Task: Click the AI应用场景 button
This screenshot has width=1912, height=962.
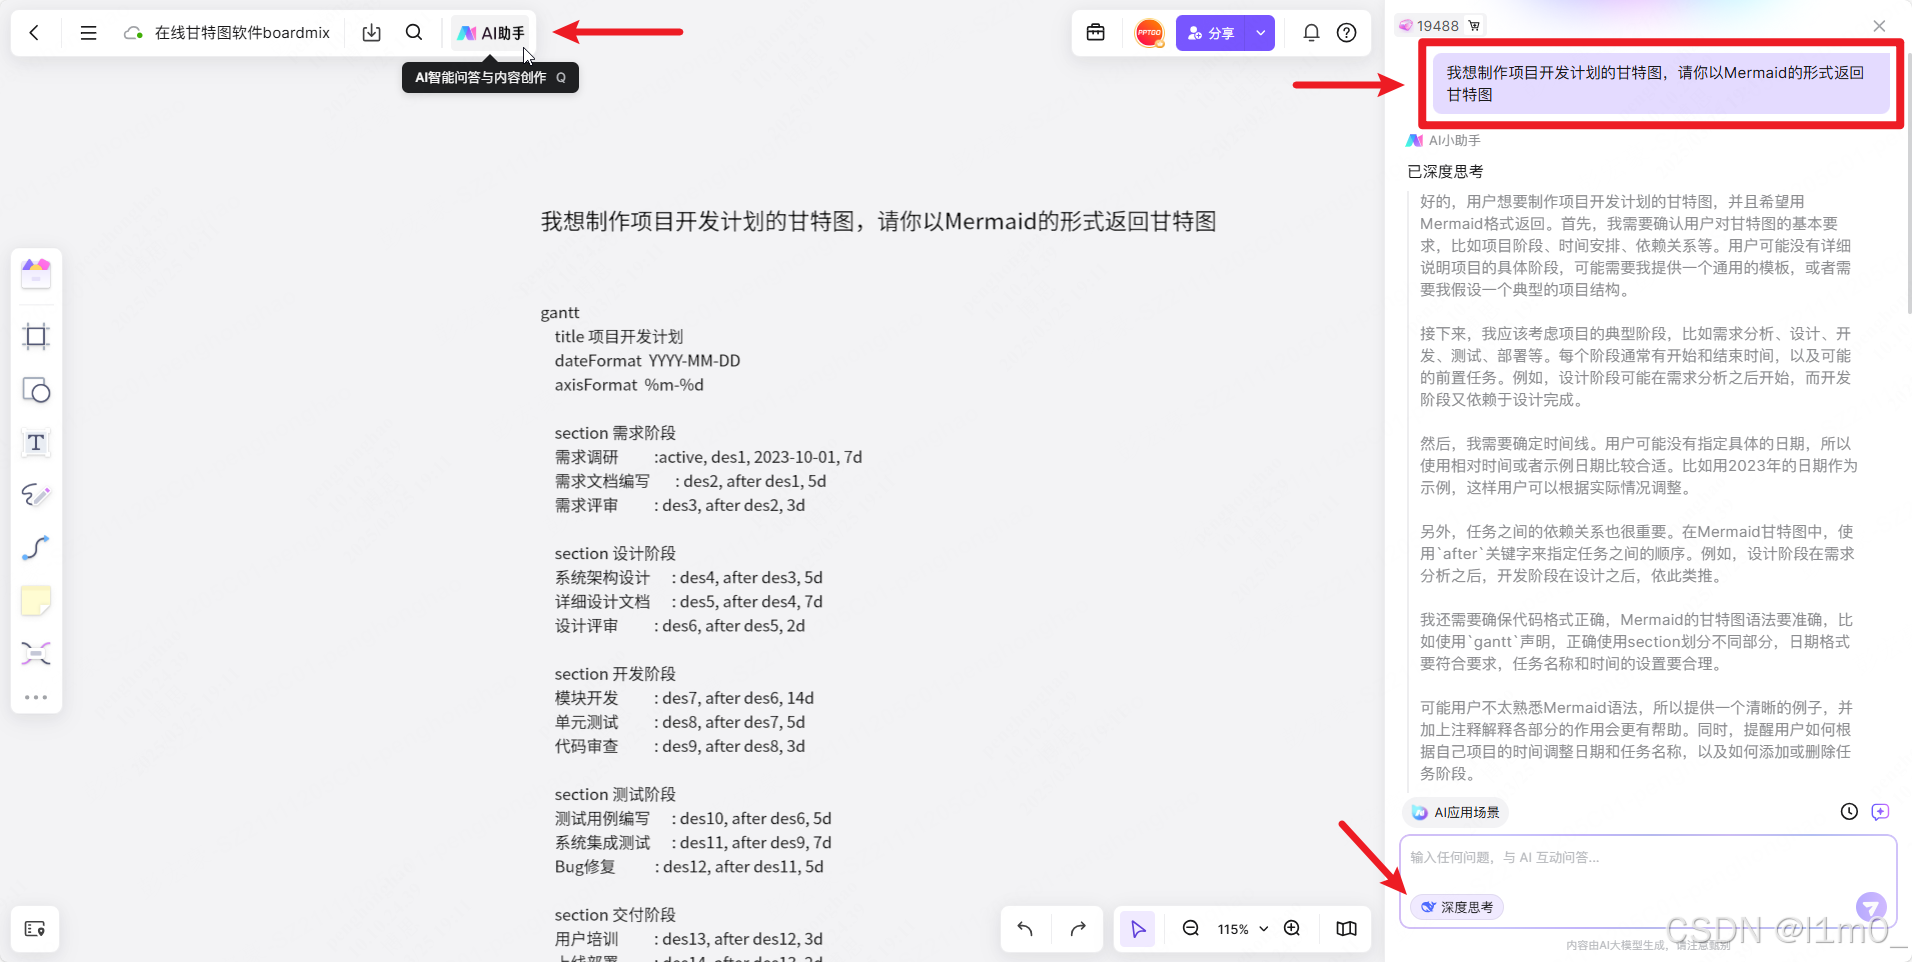Action: pyautogui.click(x=1456, y=812)
